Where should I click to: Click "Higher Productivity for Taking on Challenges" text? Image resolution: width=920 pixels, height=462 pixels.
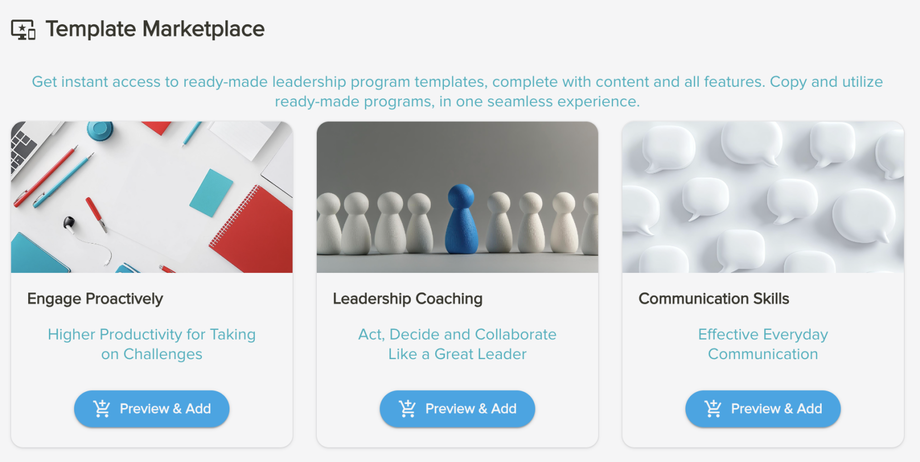point(152,344)
